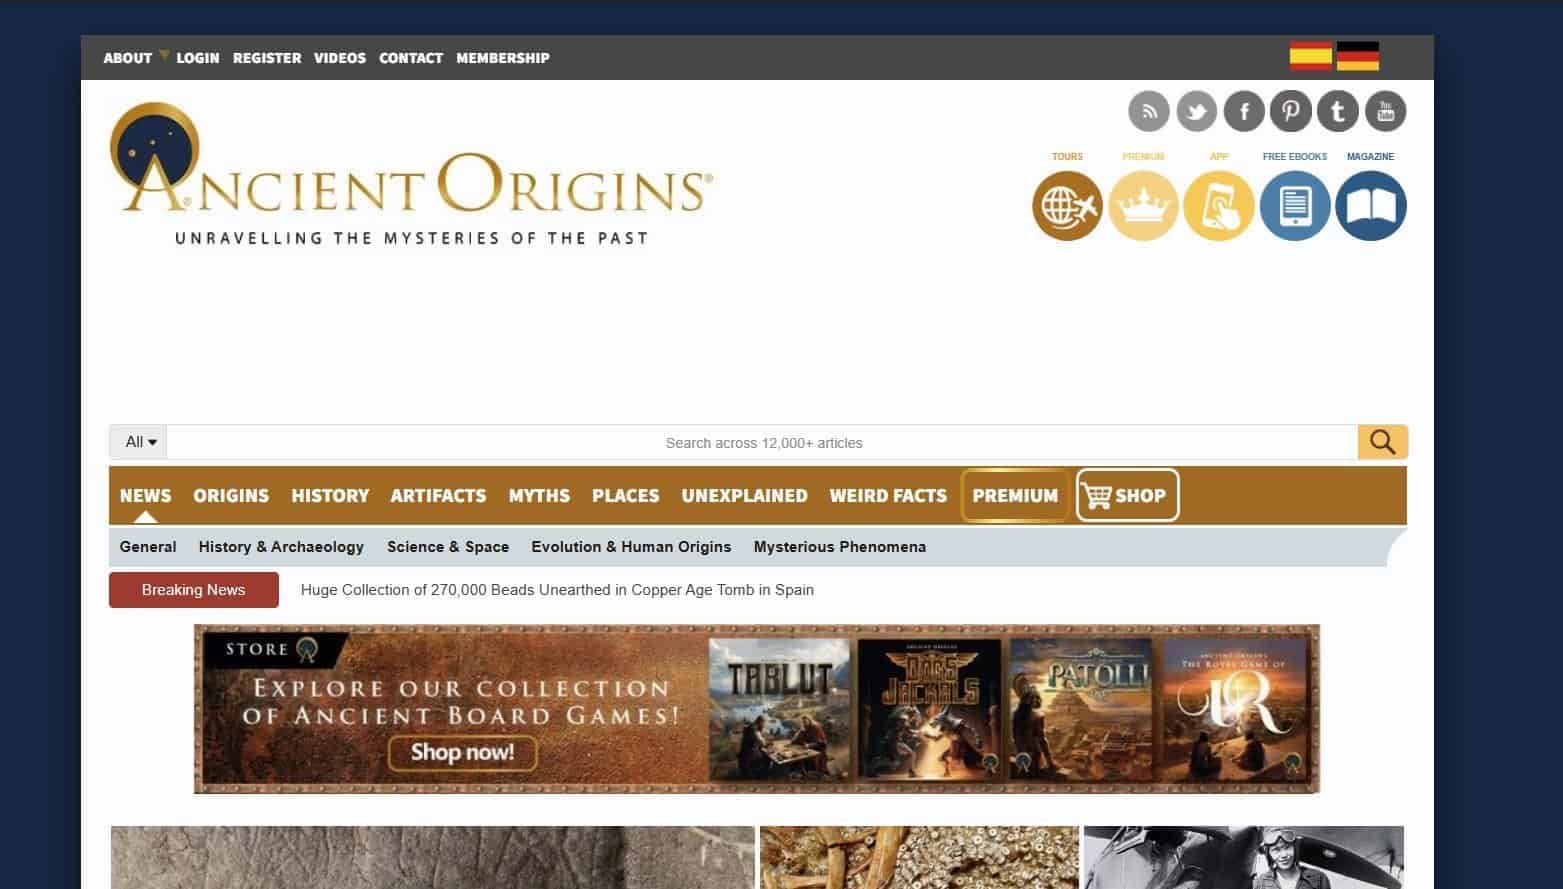Open the RSS feed icon
This screenshot has height=889, width=1563.
pyautogui.click(x=1148, y=111)
